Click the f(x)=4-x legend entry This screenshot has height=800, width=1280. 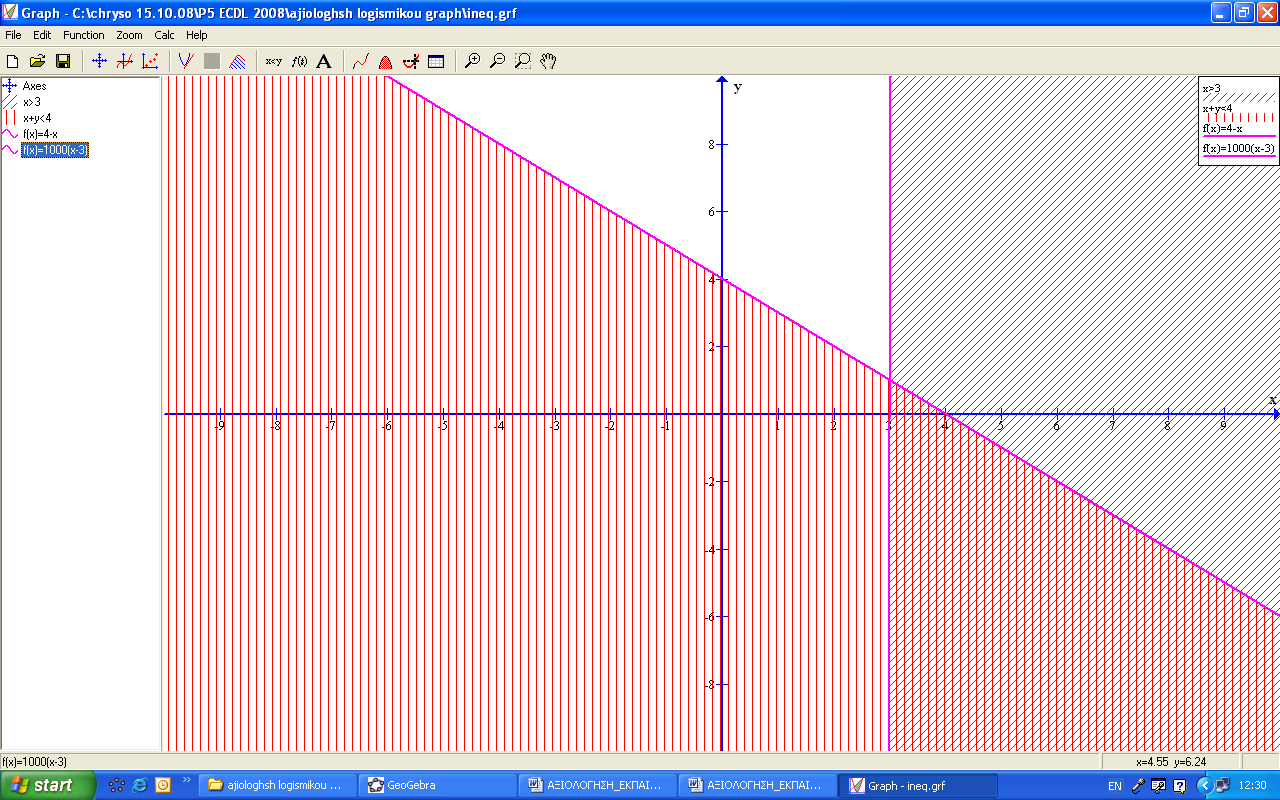point(1239,130)
